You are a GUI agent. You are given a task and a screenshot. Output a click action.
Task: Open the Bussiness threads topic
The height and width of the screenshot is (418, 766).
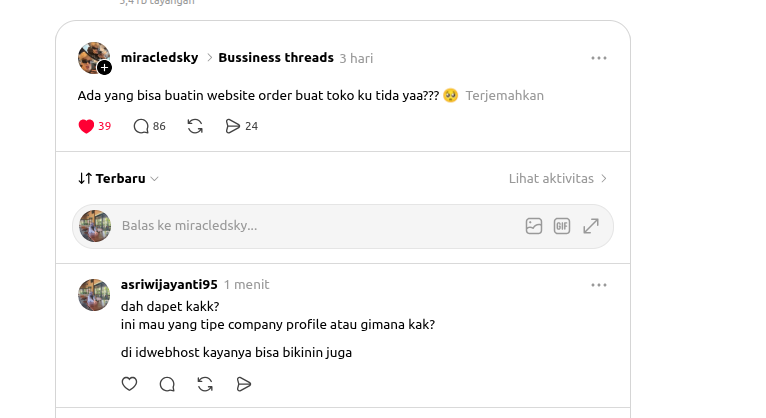coord(276,58)
